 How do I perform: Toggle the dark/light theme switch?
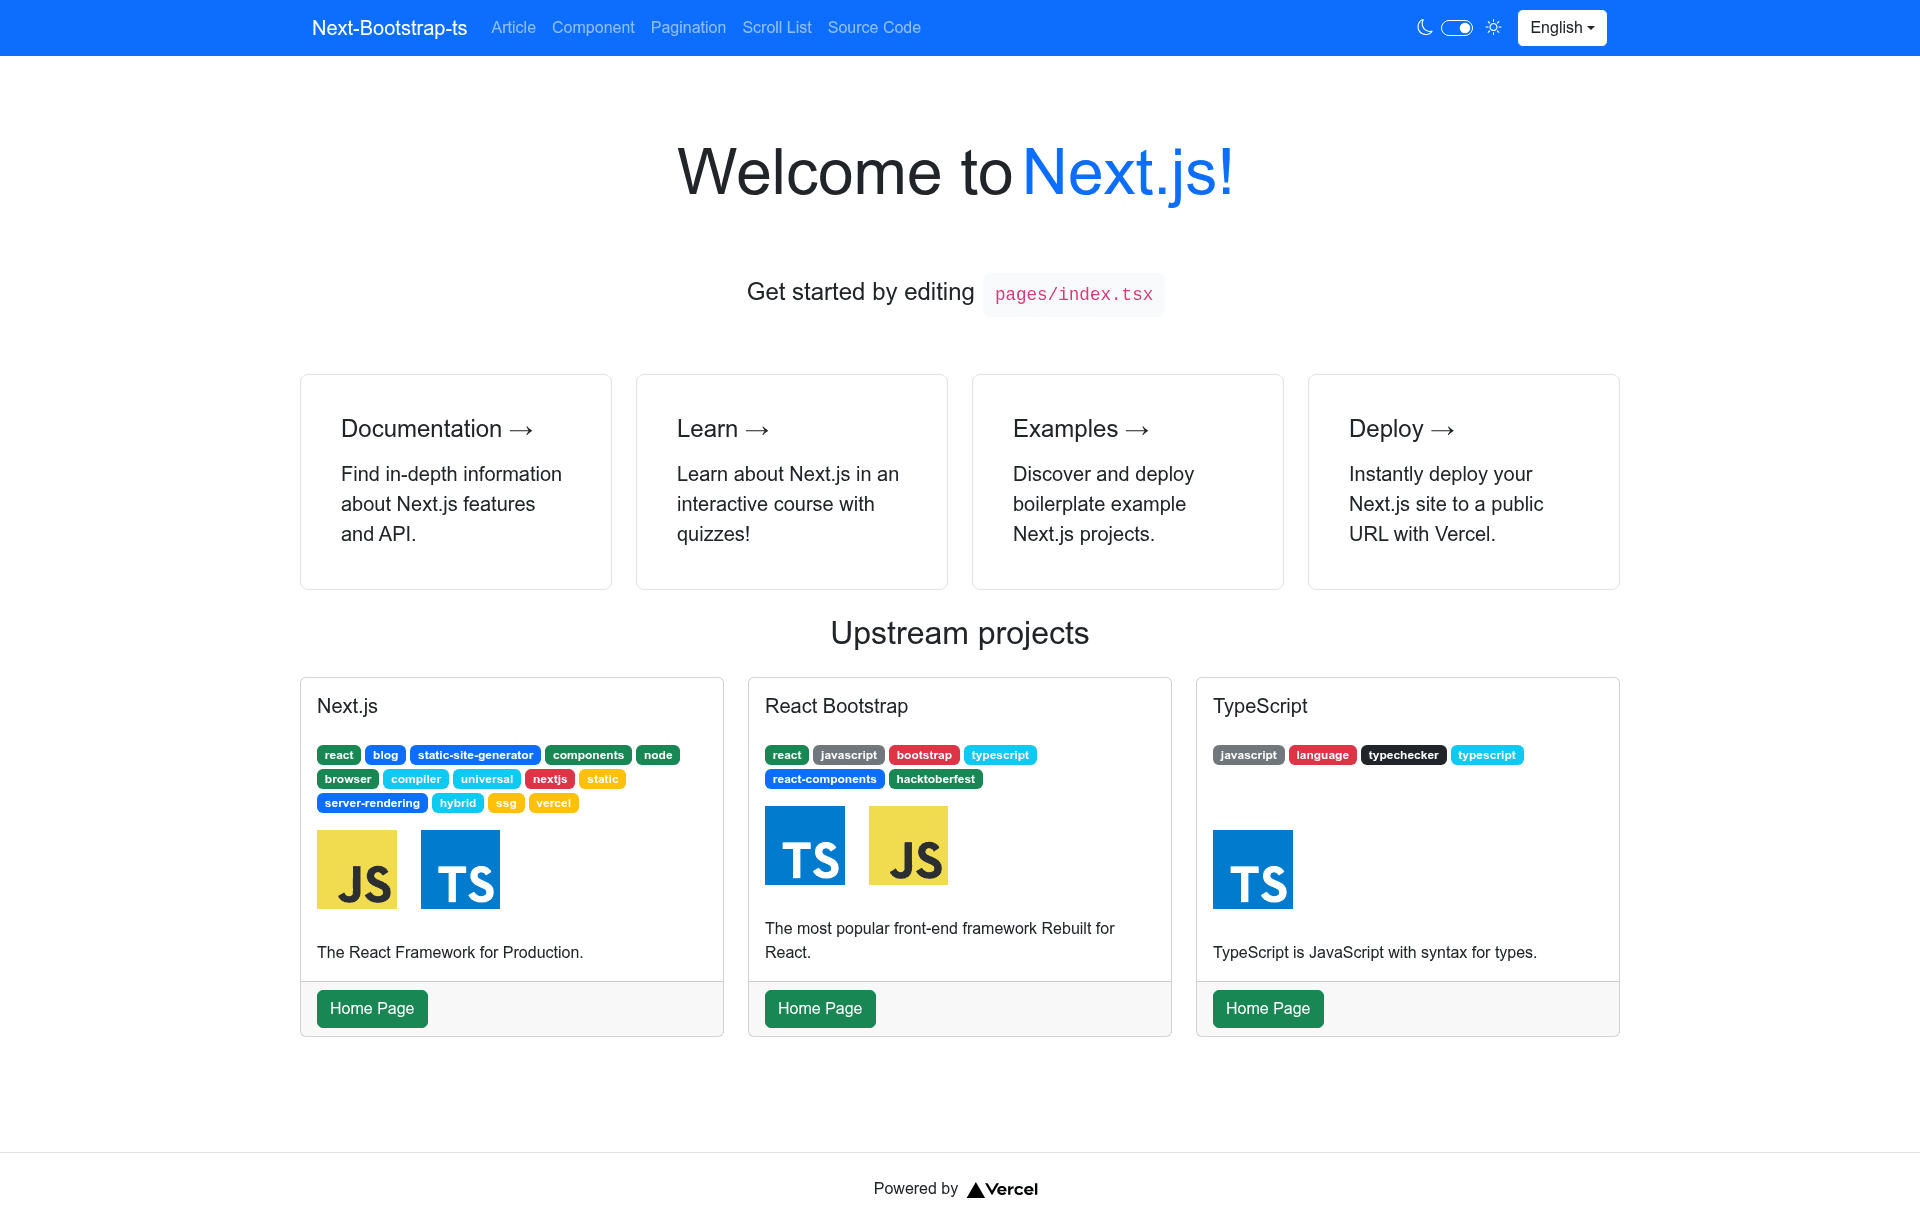pyautogui.click(x=1457, y=28)
